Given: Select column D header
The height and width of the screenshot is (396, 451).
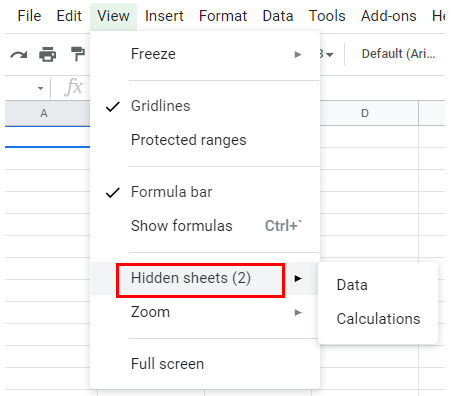Looking at the screenshot, I should tap(369, 113).
